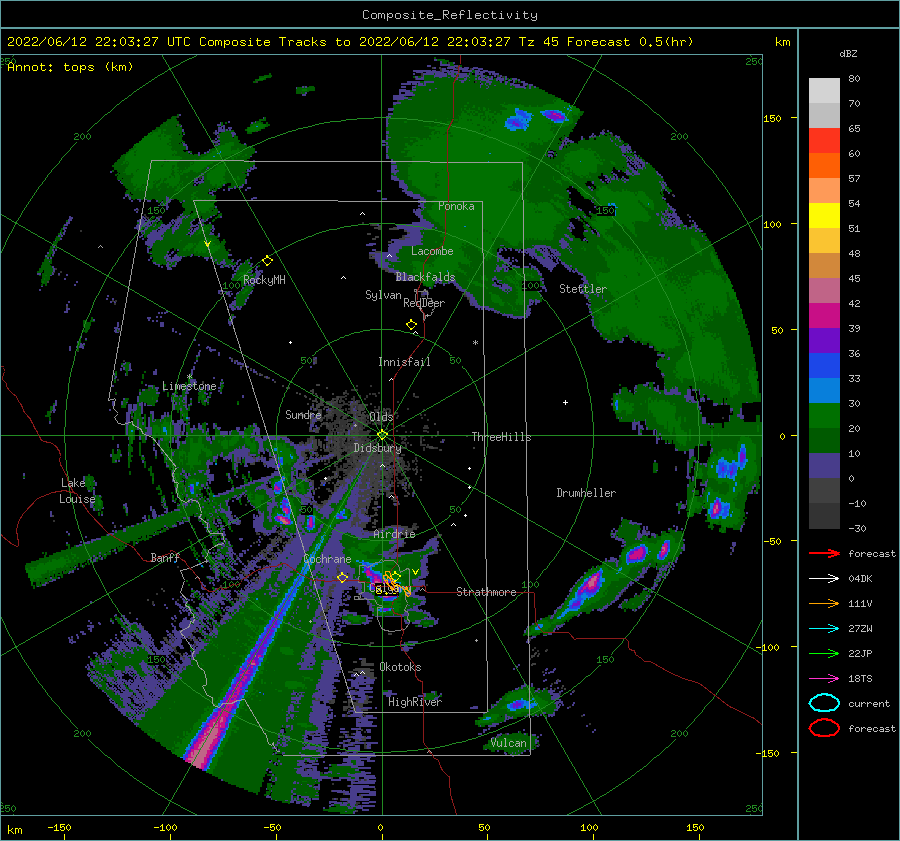Click the white 04DK track arrow
Image resolution: width=900 pixels, height=841 pixels.
click(824, 579)
